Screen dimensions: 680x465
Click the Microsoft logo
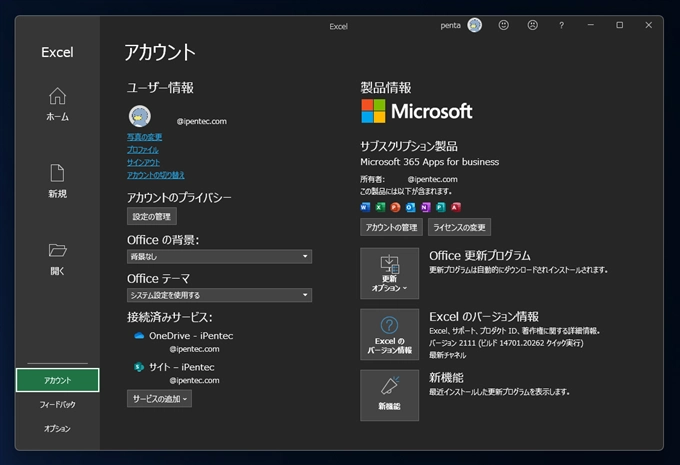coord(417,111)
